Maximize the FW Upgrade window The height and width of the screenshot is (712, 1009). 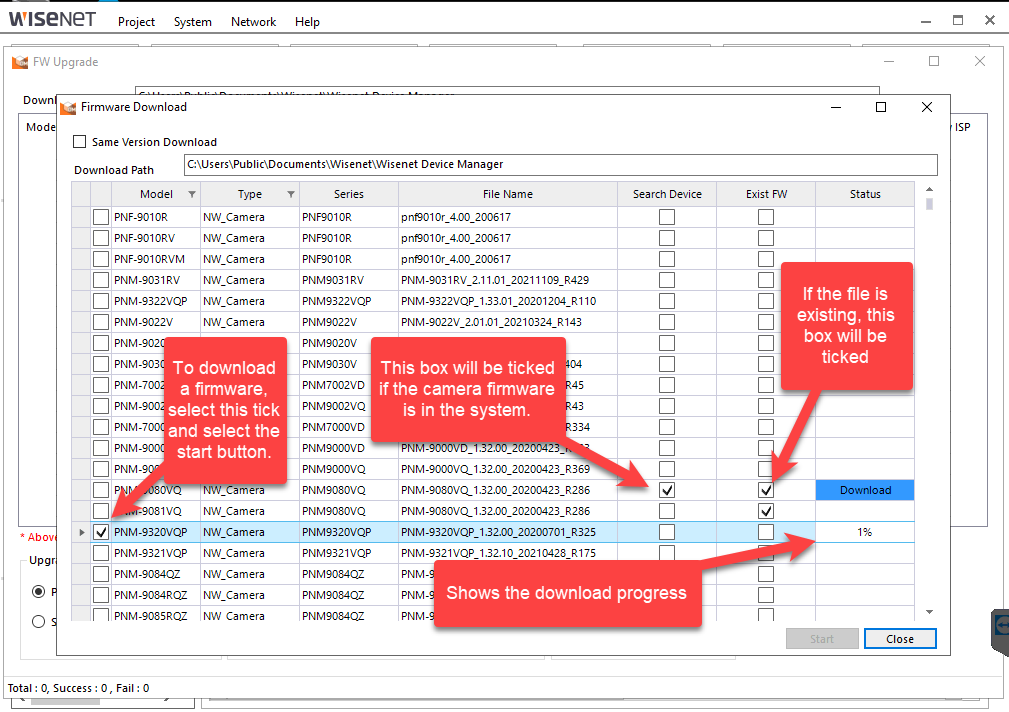coord(934,61)
